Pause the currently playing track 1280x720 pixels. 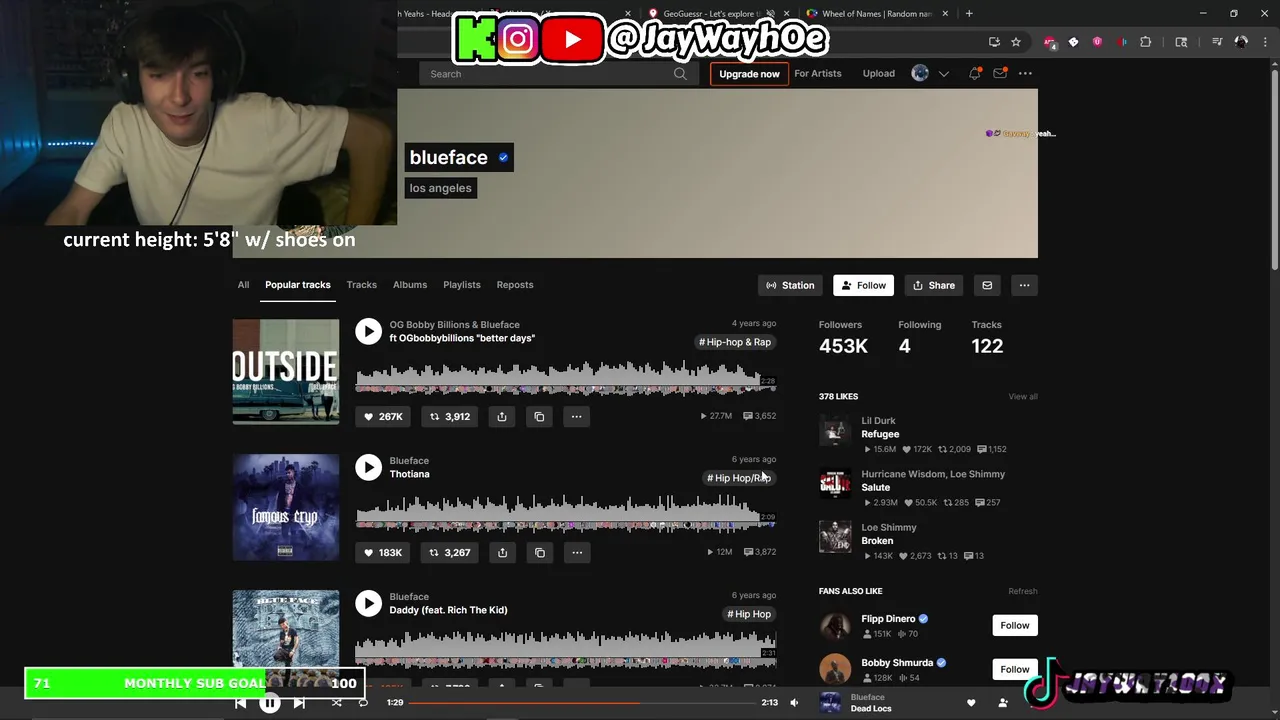click(x=270, y=703)
